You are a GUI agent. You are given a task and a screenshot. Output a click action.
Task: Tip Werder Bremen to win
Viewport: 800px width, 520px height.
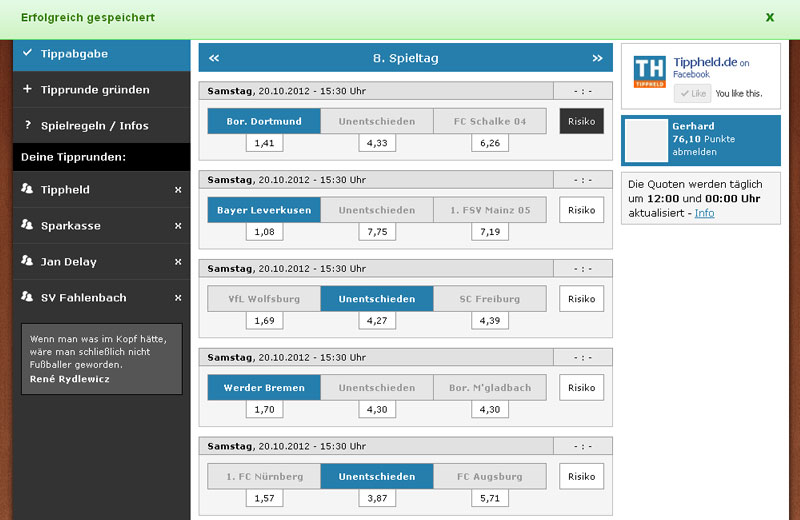(x=264, y=387)
